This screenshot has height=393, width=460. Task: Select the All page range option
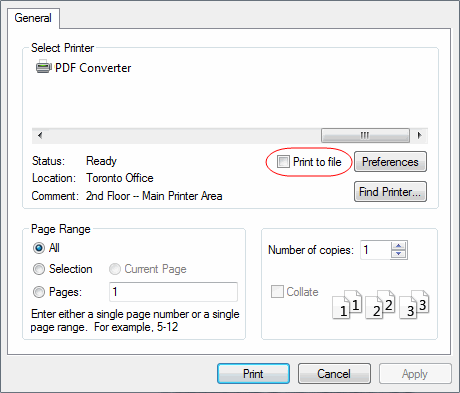(x=39, y=248)
